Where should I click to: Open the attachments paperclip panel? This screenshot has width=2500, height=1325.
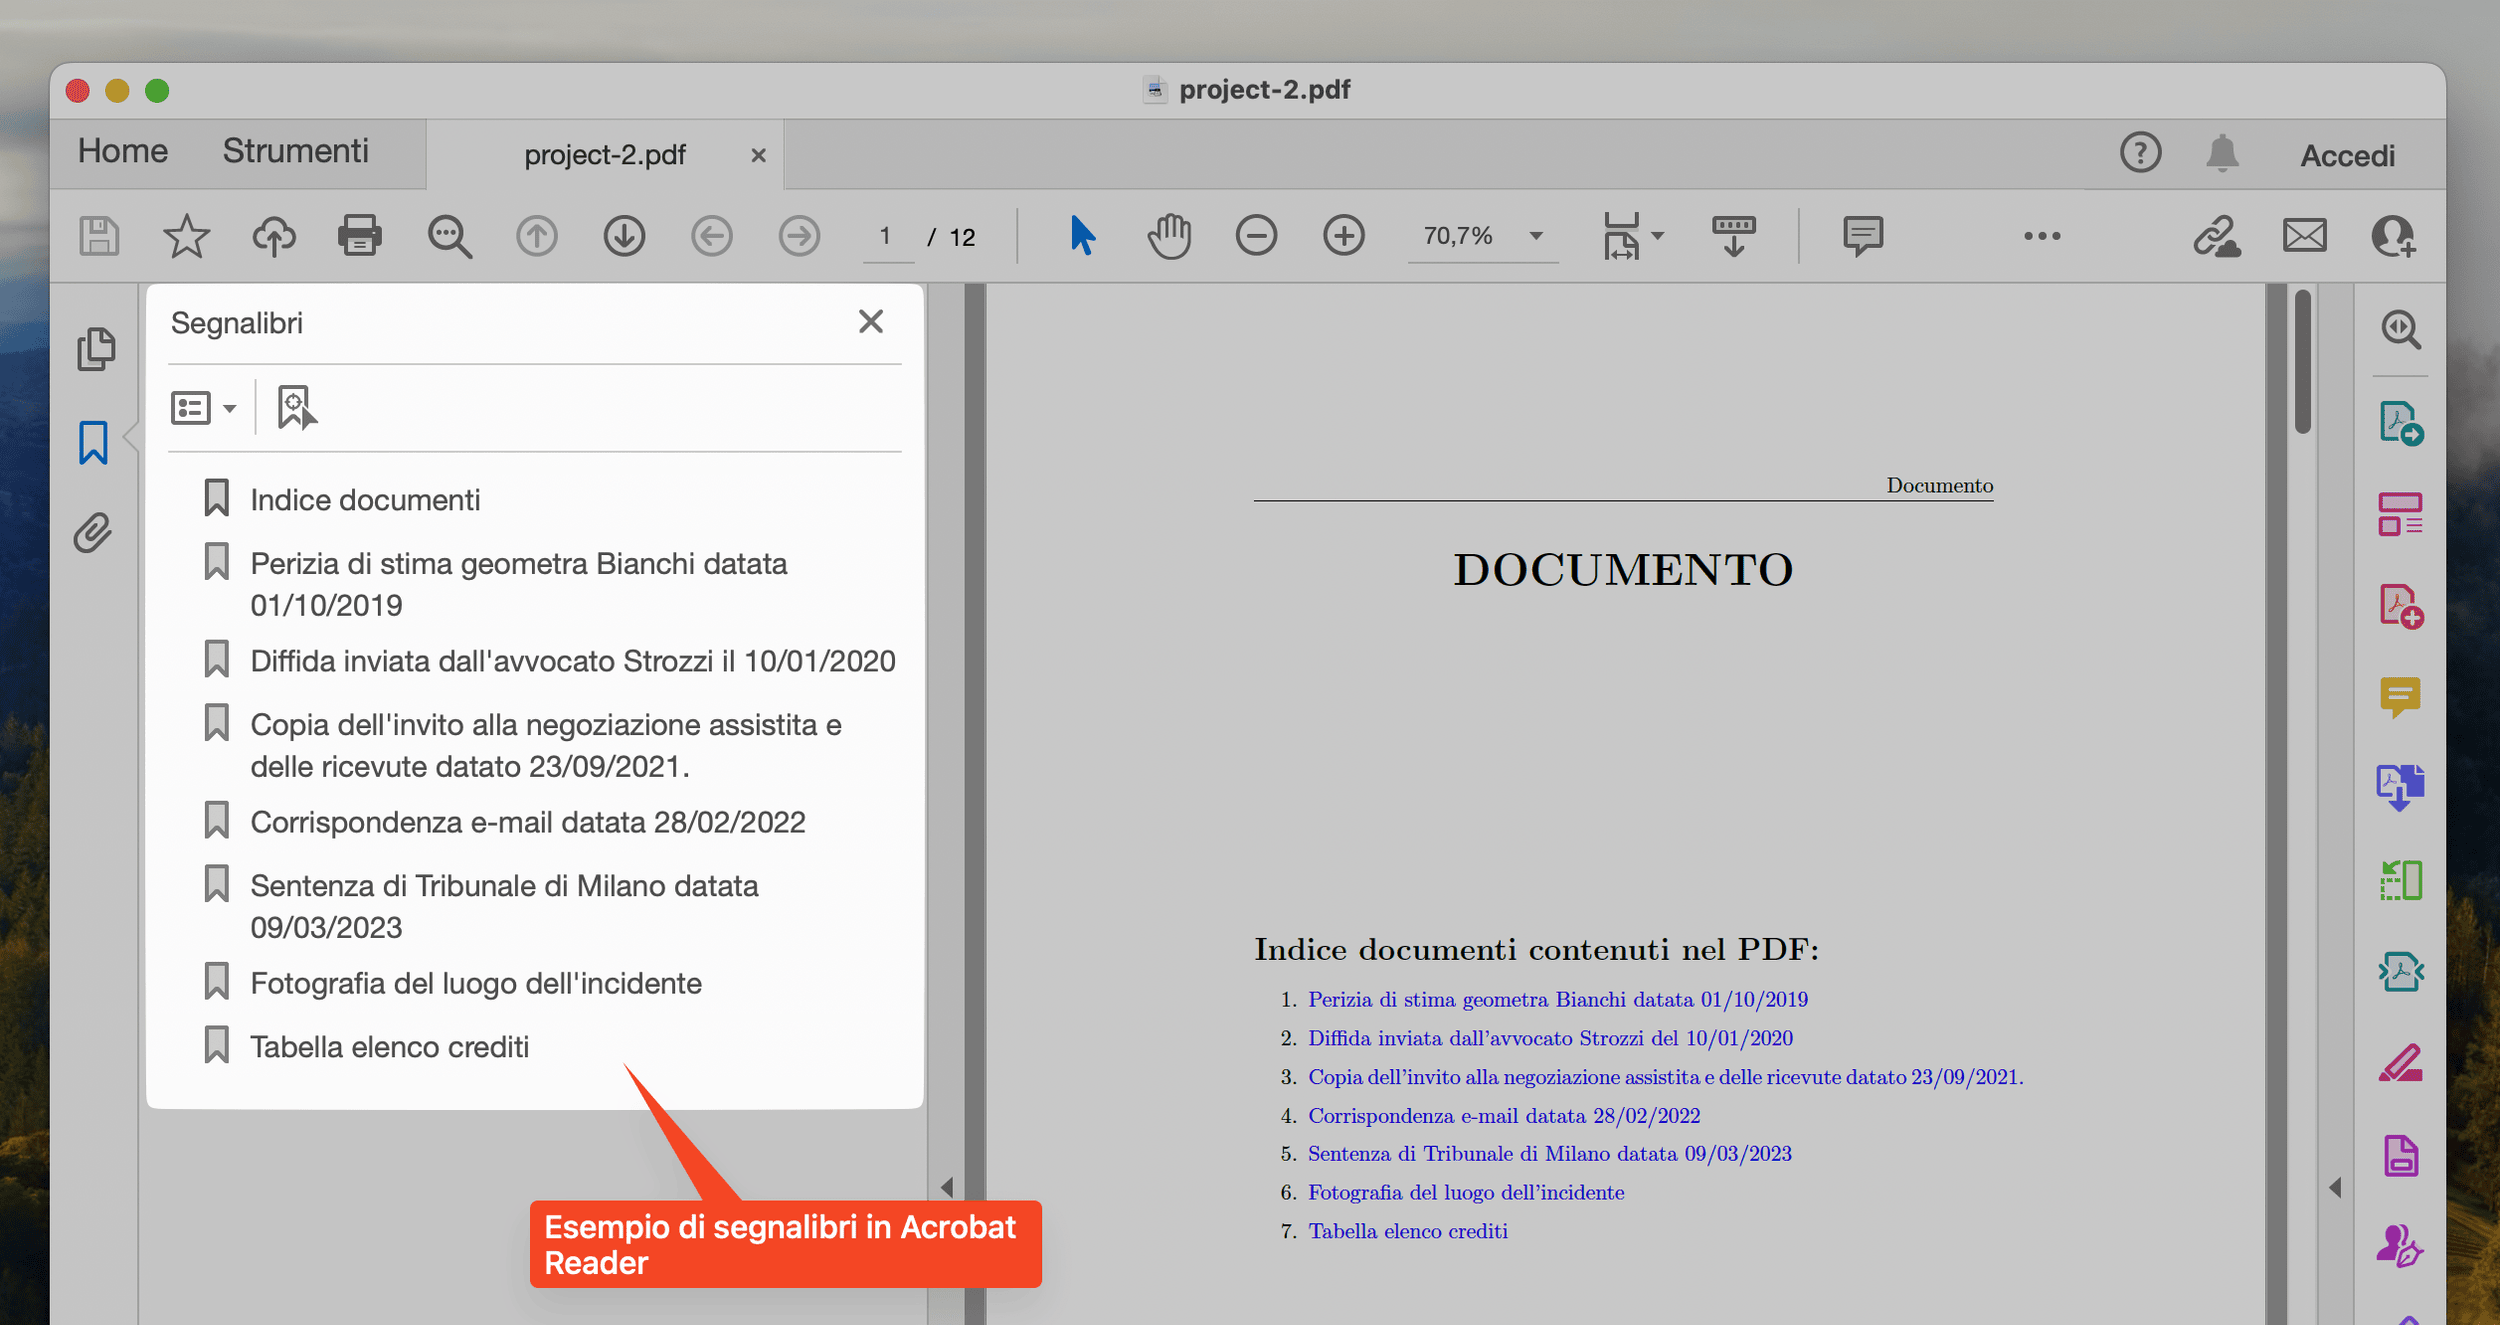[93, 533]
